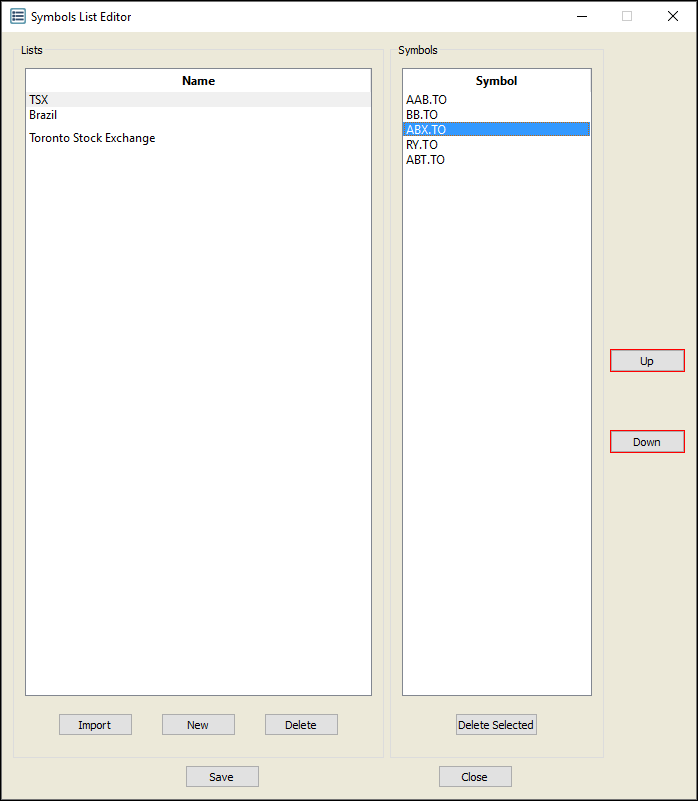Select the Brazil list entry
The width and height of the screenshot is (698, 801).
pos(43,115)
